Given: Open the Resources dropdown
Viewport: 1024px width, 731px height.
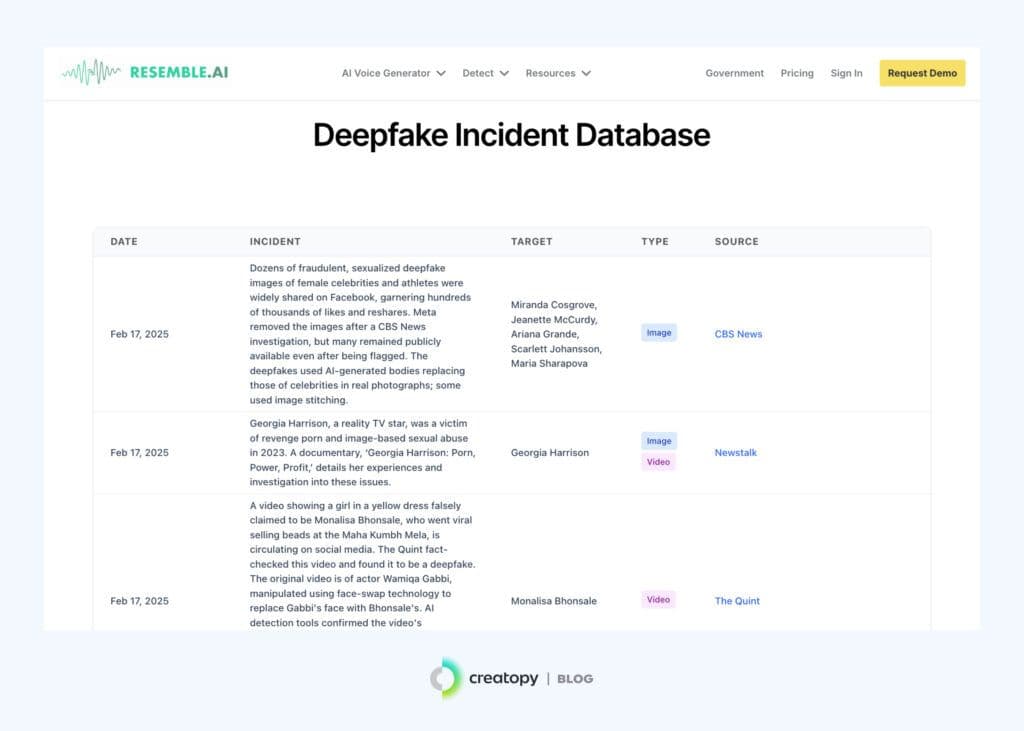Looking at the screenshot, I should pyautogui.click(x=557, y=73).
